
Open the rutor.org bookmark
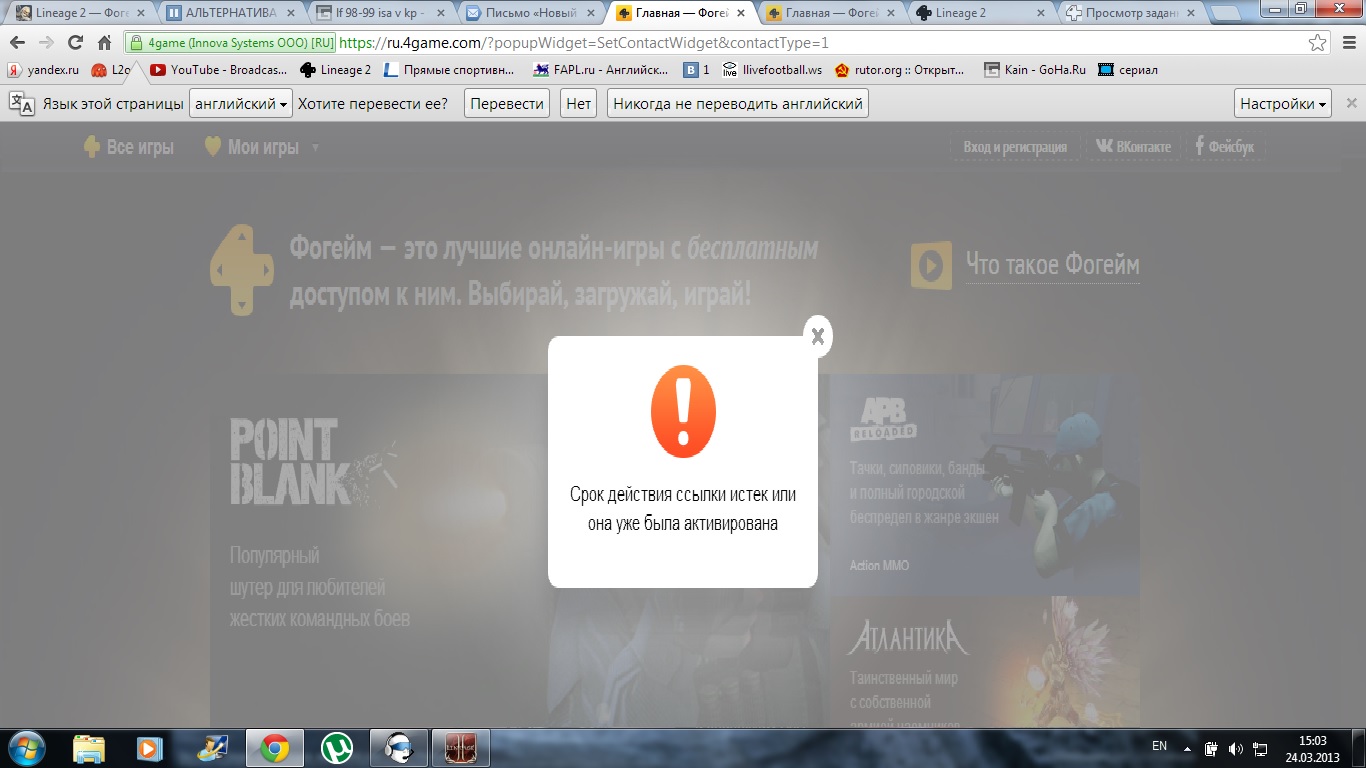900,70
